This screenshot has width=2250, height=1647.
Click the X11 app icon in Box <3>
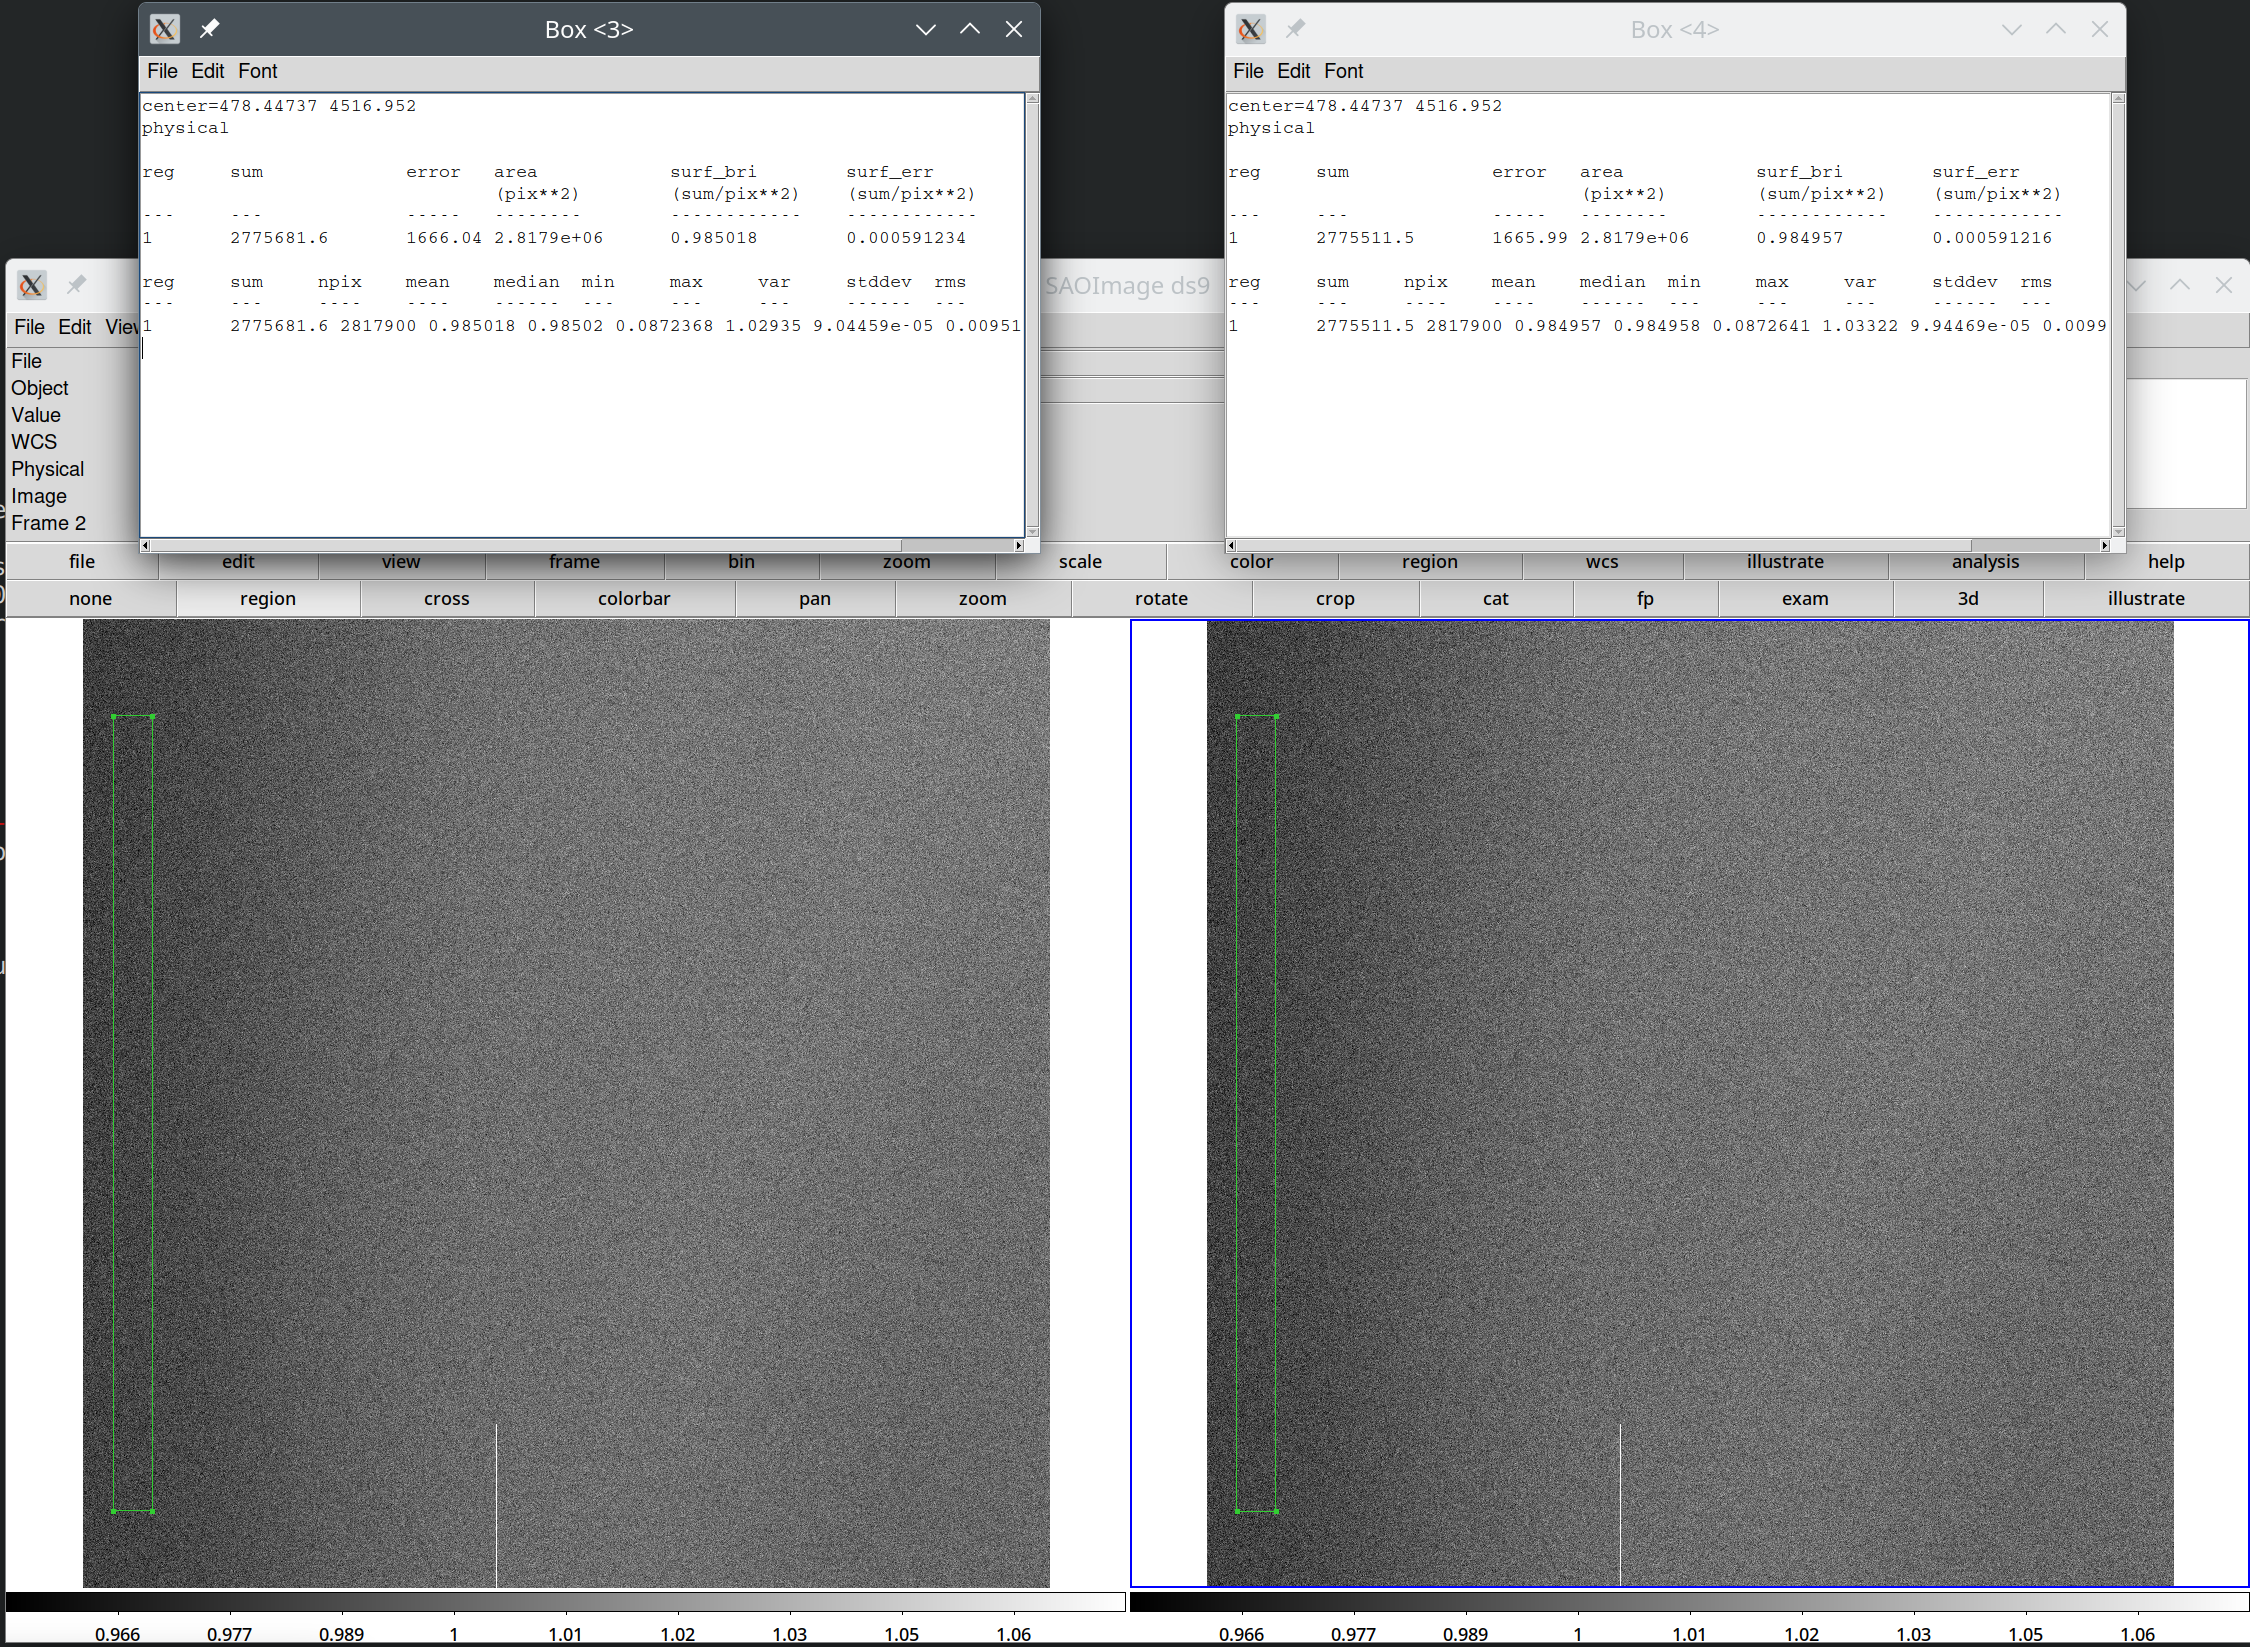[165, 29]
